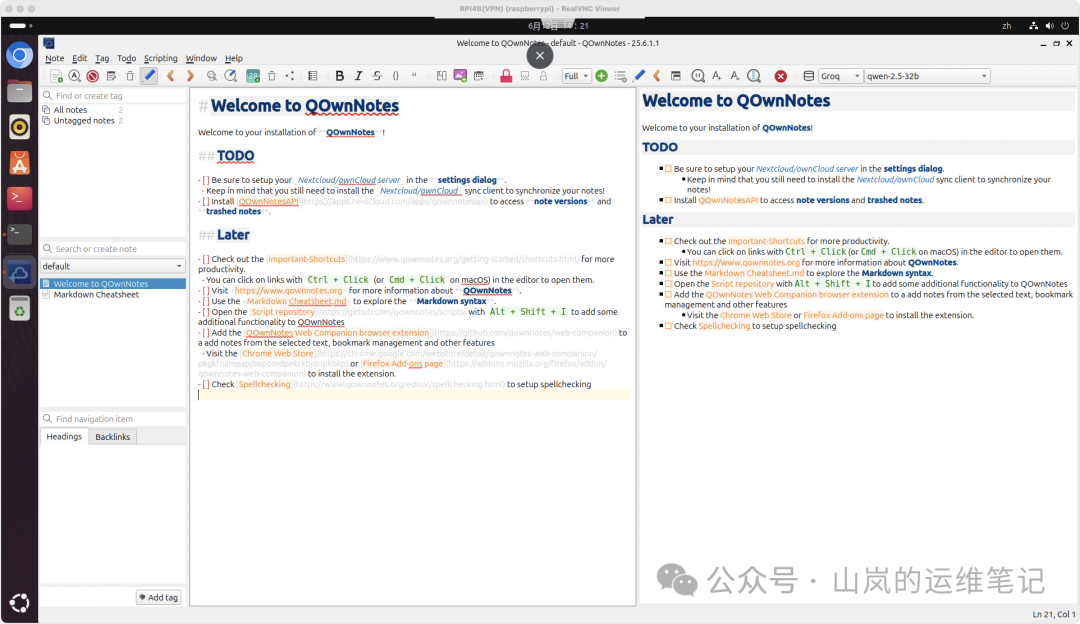The width and height of the screenshot is (1080, 624).
Task: Tick the 'Be sure to setup' preview checkbox
Action: [667, 169]
